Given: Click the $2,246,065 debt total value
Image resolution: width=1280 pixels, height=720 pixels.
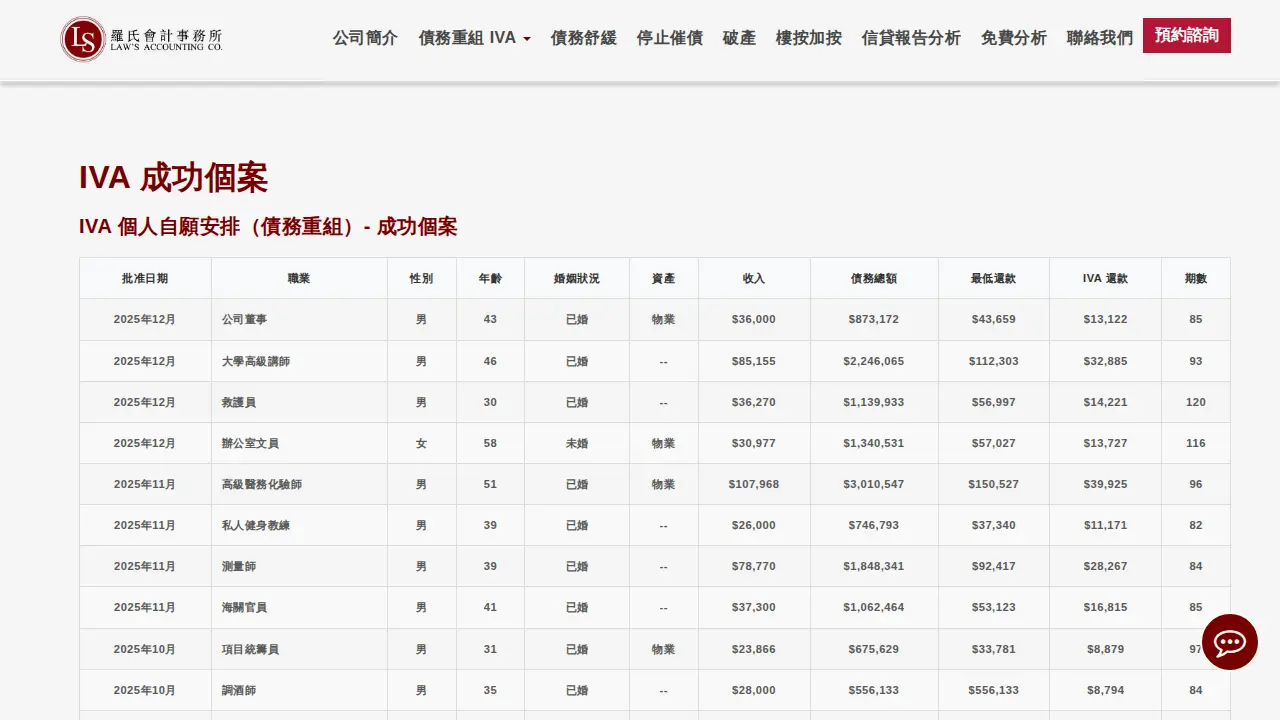Looking at the screenshot, I should click(874, 361).
